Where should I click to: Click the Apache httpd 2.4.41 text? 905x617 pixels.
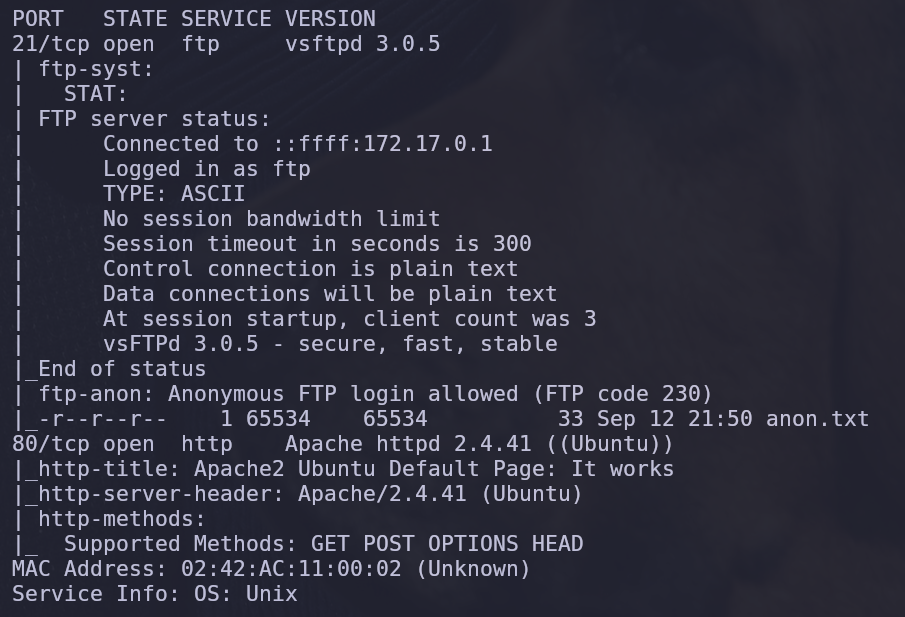pos(408,444)
